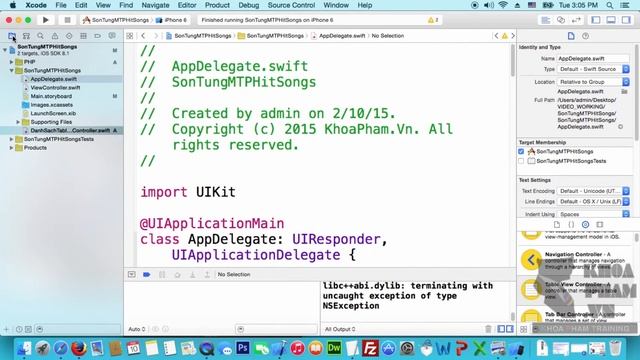Clear the console with trash icon

[x=488, y=329]
